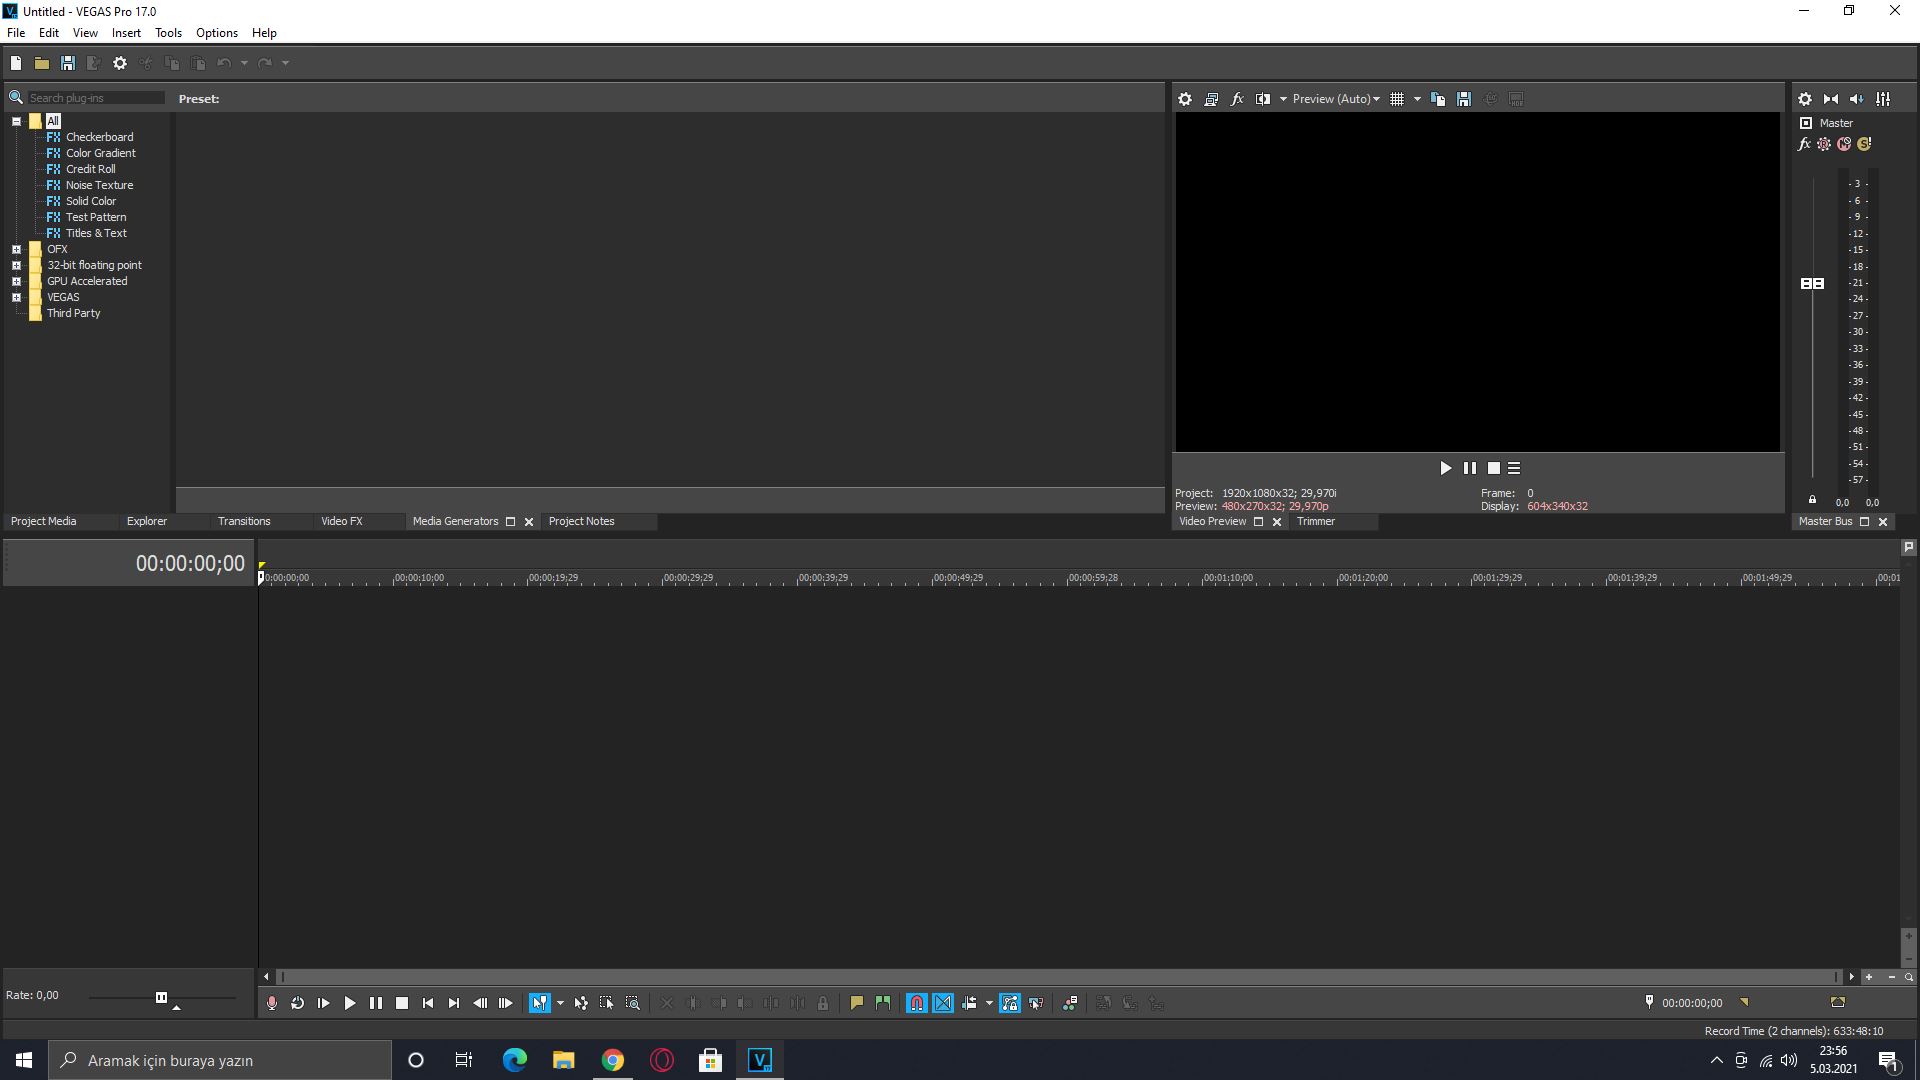This screenshot has height=1080, width=1920.
Task: Open split screen view dropdown arrow
Action: pos(1283,99)
